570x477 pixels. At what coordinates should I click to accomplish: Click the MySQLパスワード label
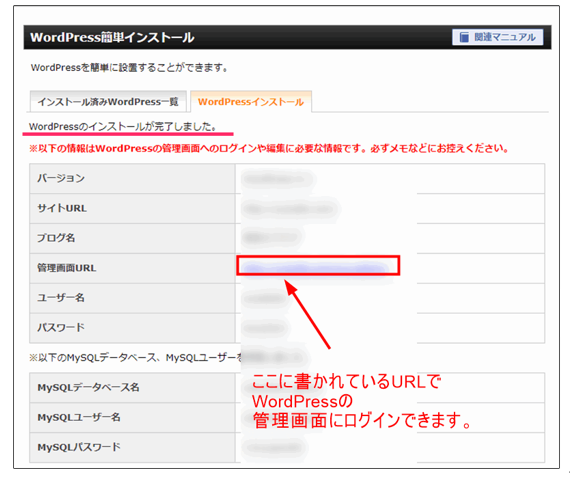[x=79, y=447]
